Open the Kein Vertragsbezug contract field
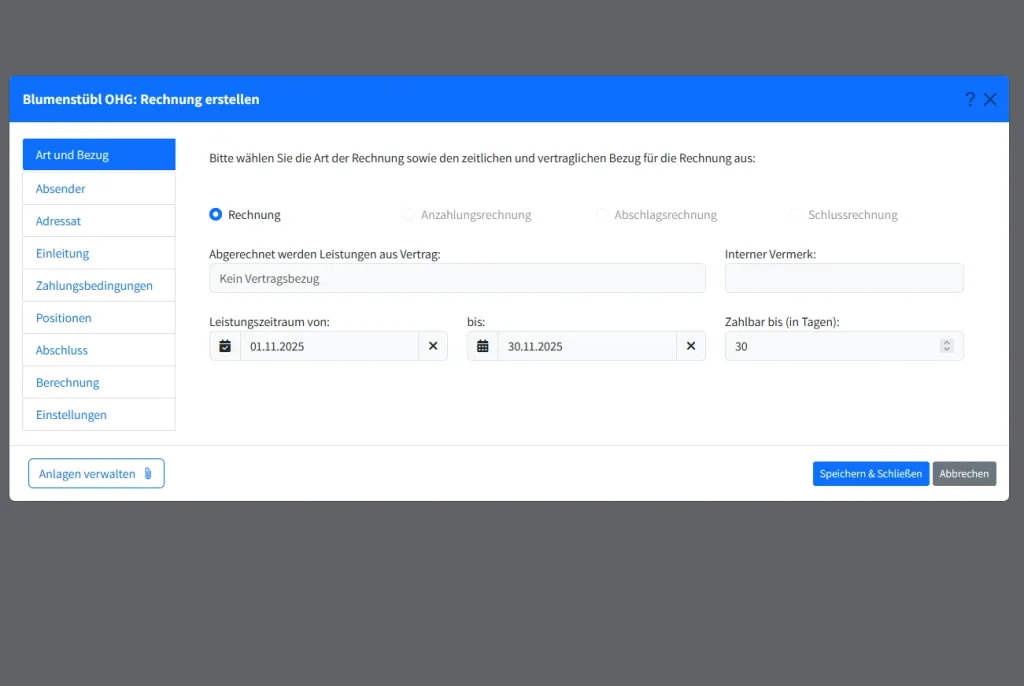This screenshot has width=1024, height=686. [457, 279]
